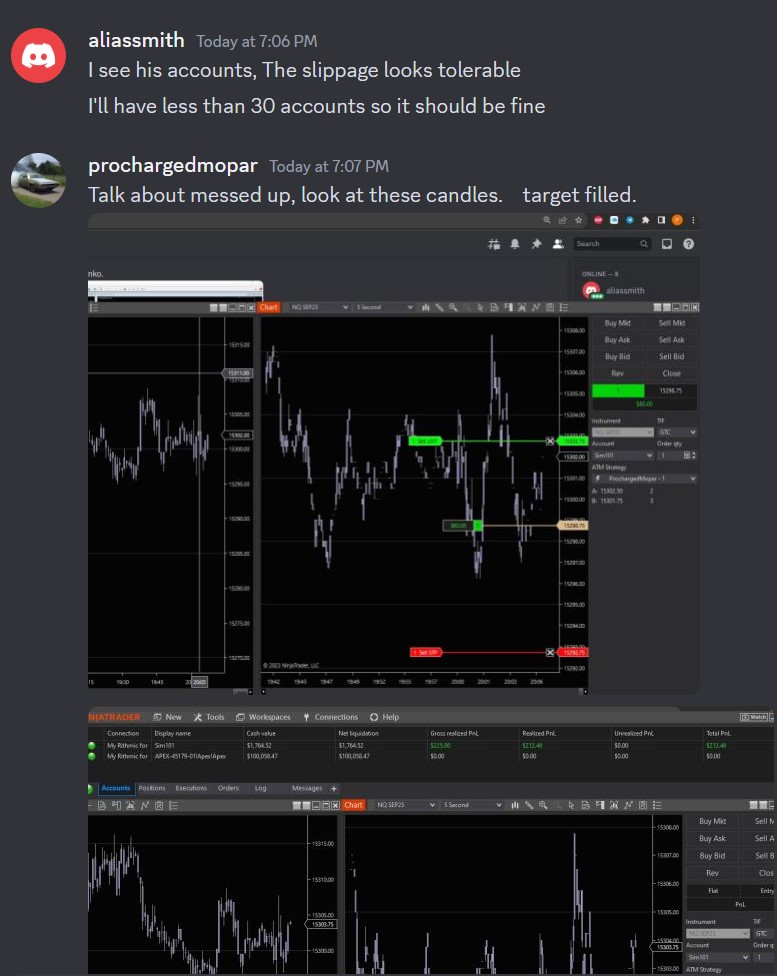The height and width of the screenshot is (976, 777).
Task: Cancel the red Sell STP order with its X
Action: coord(550,652)
